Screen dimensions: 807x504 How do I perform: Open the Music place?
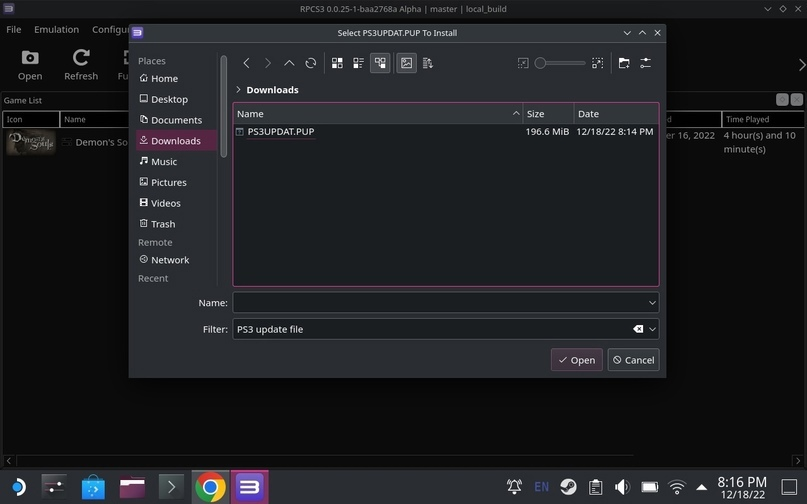click(177, 162)
